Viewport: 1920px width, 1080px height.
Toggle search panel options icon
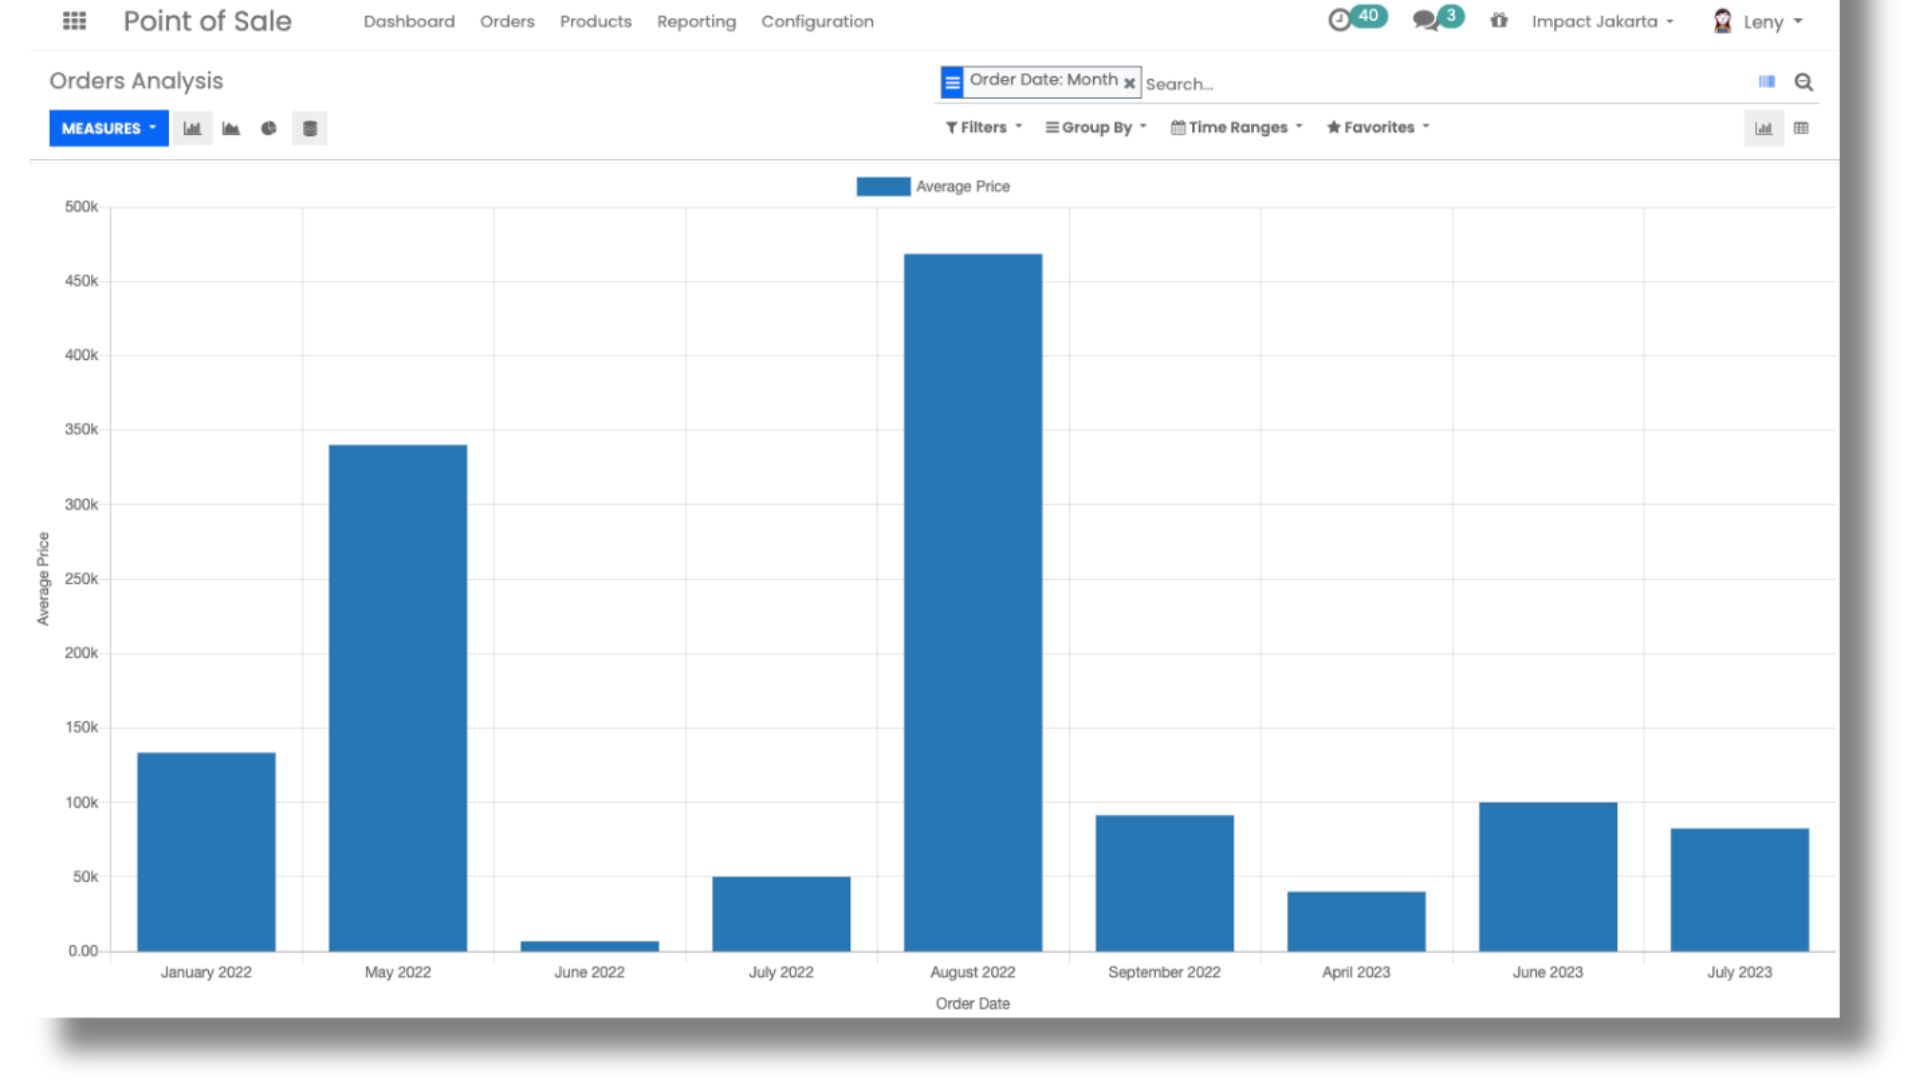(1767, 82)
